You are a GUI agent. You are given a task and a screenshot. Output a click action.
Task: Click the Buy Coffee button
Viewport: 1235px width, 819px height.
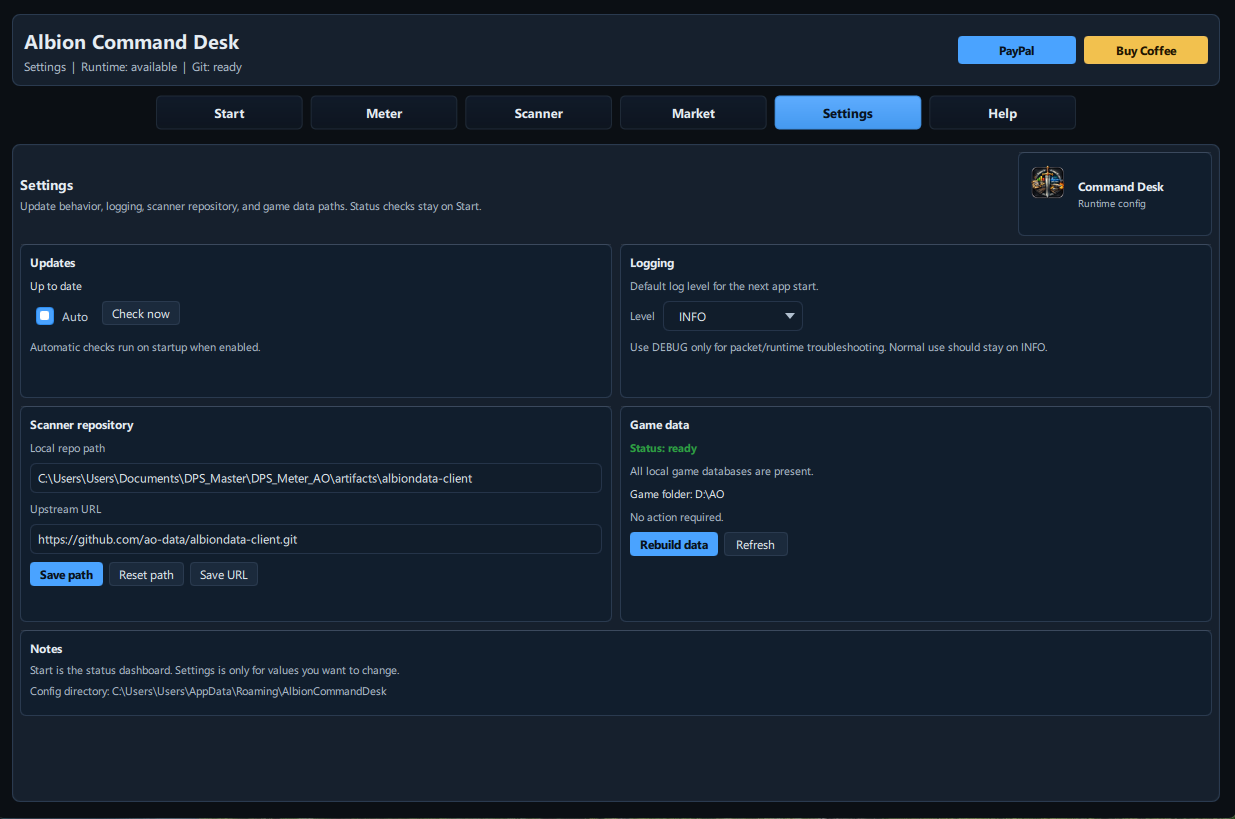point(1145,49)
